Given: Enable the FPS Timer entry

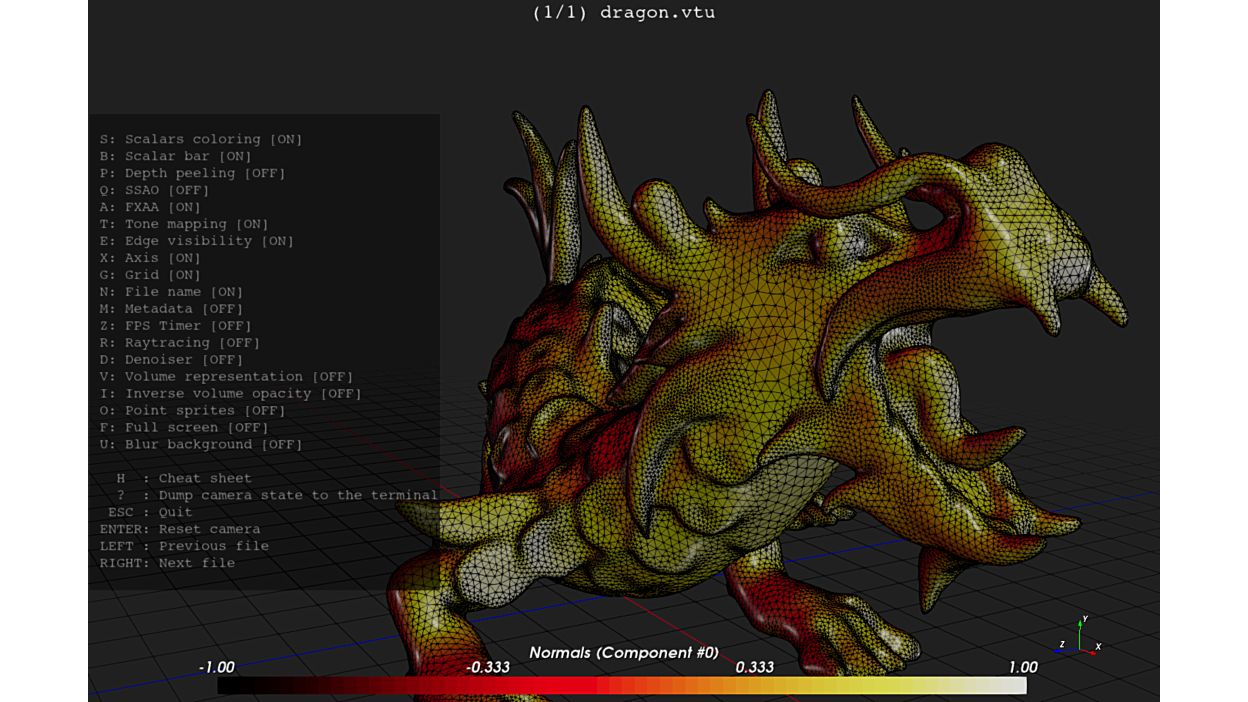Looking at the screenshot, I should (x=176, y=326).
